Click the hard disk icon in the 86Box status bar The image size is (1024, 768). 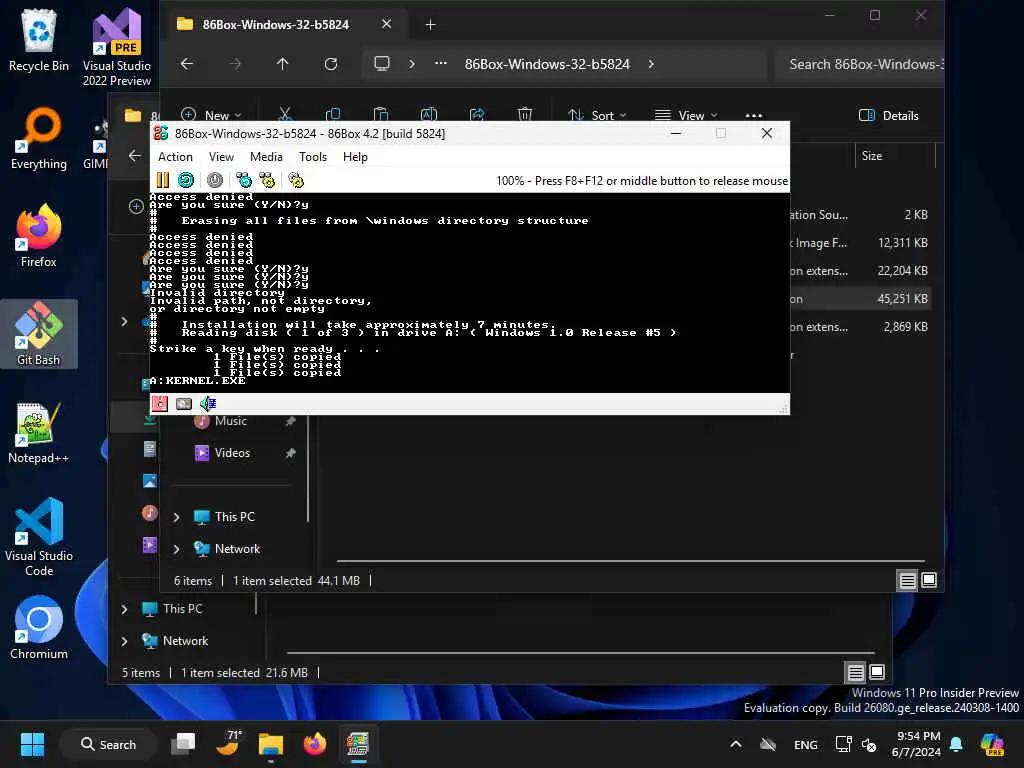coord(184,404)
